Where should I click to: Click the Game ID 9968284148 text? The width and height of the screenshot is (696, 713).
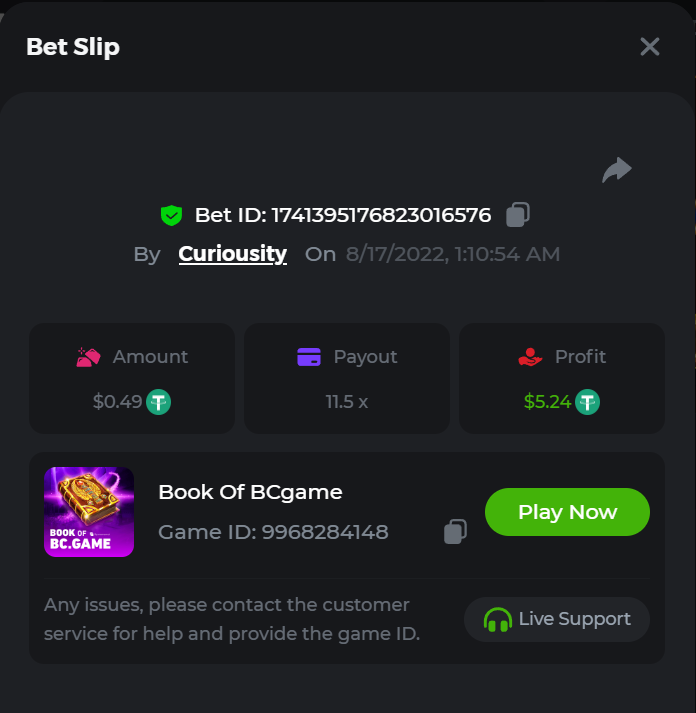(x=273, y=532)
